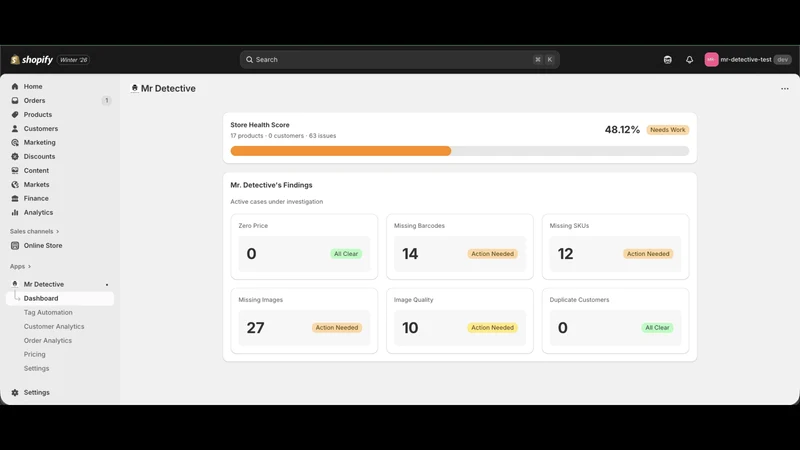Screen dimensions: 800x450
Task: Click the 48.12% health score value
Action: tap(622, 130)
